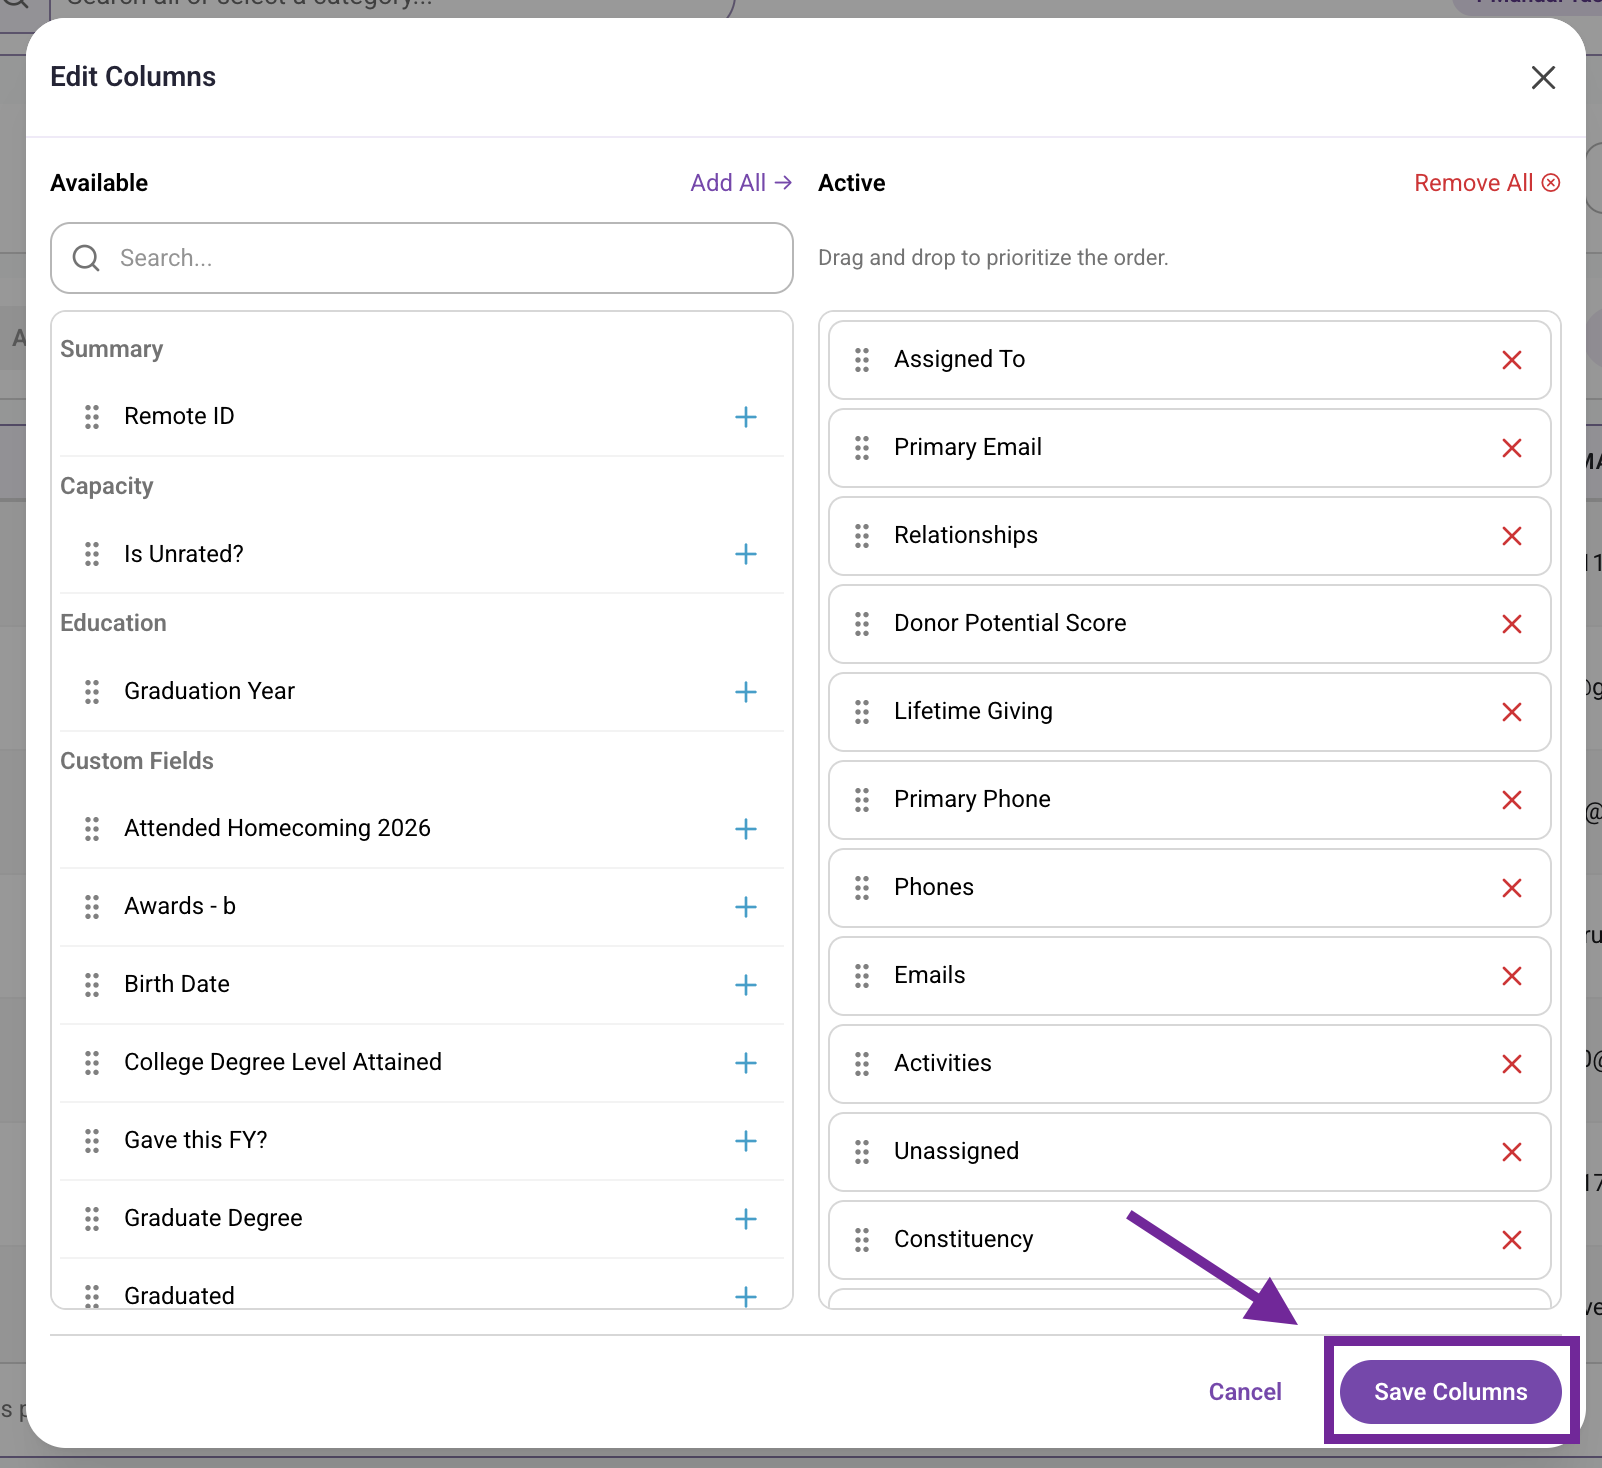The image size is (1602, 1468).
Task: Add Birth Date custom field column
Action: click(745, 985)
